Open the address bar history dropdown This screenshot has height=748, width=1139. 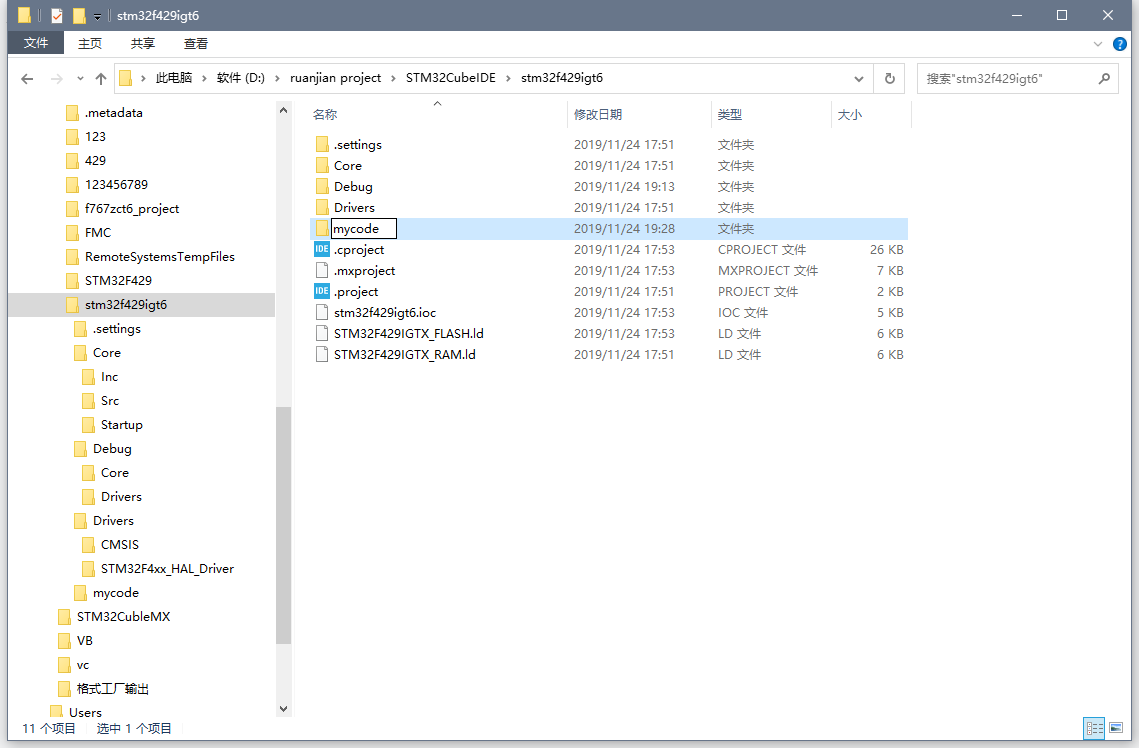(858, 77)
